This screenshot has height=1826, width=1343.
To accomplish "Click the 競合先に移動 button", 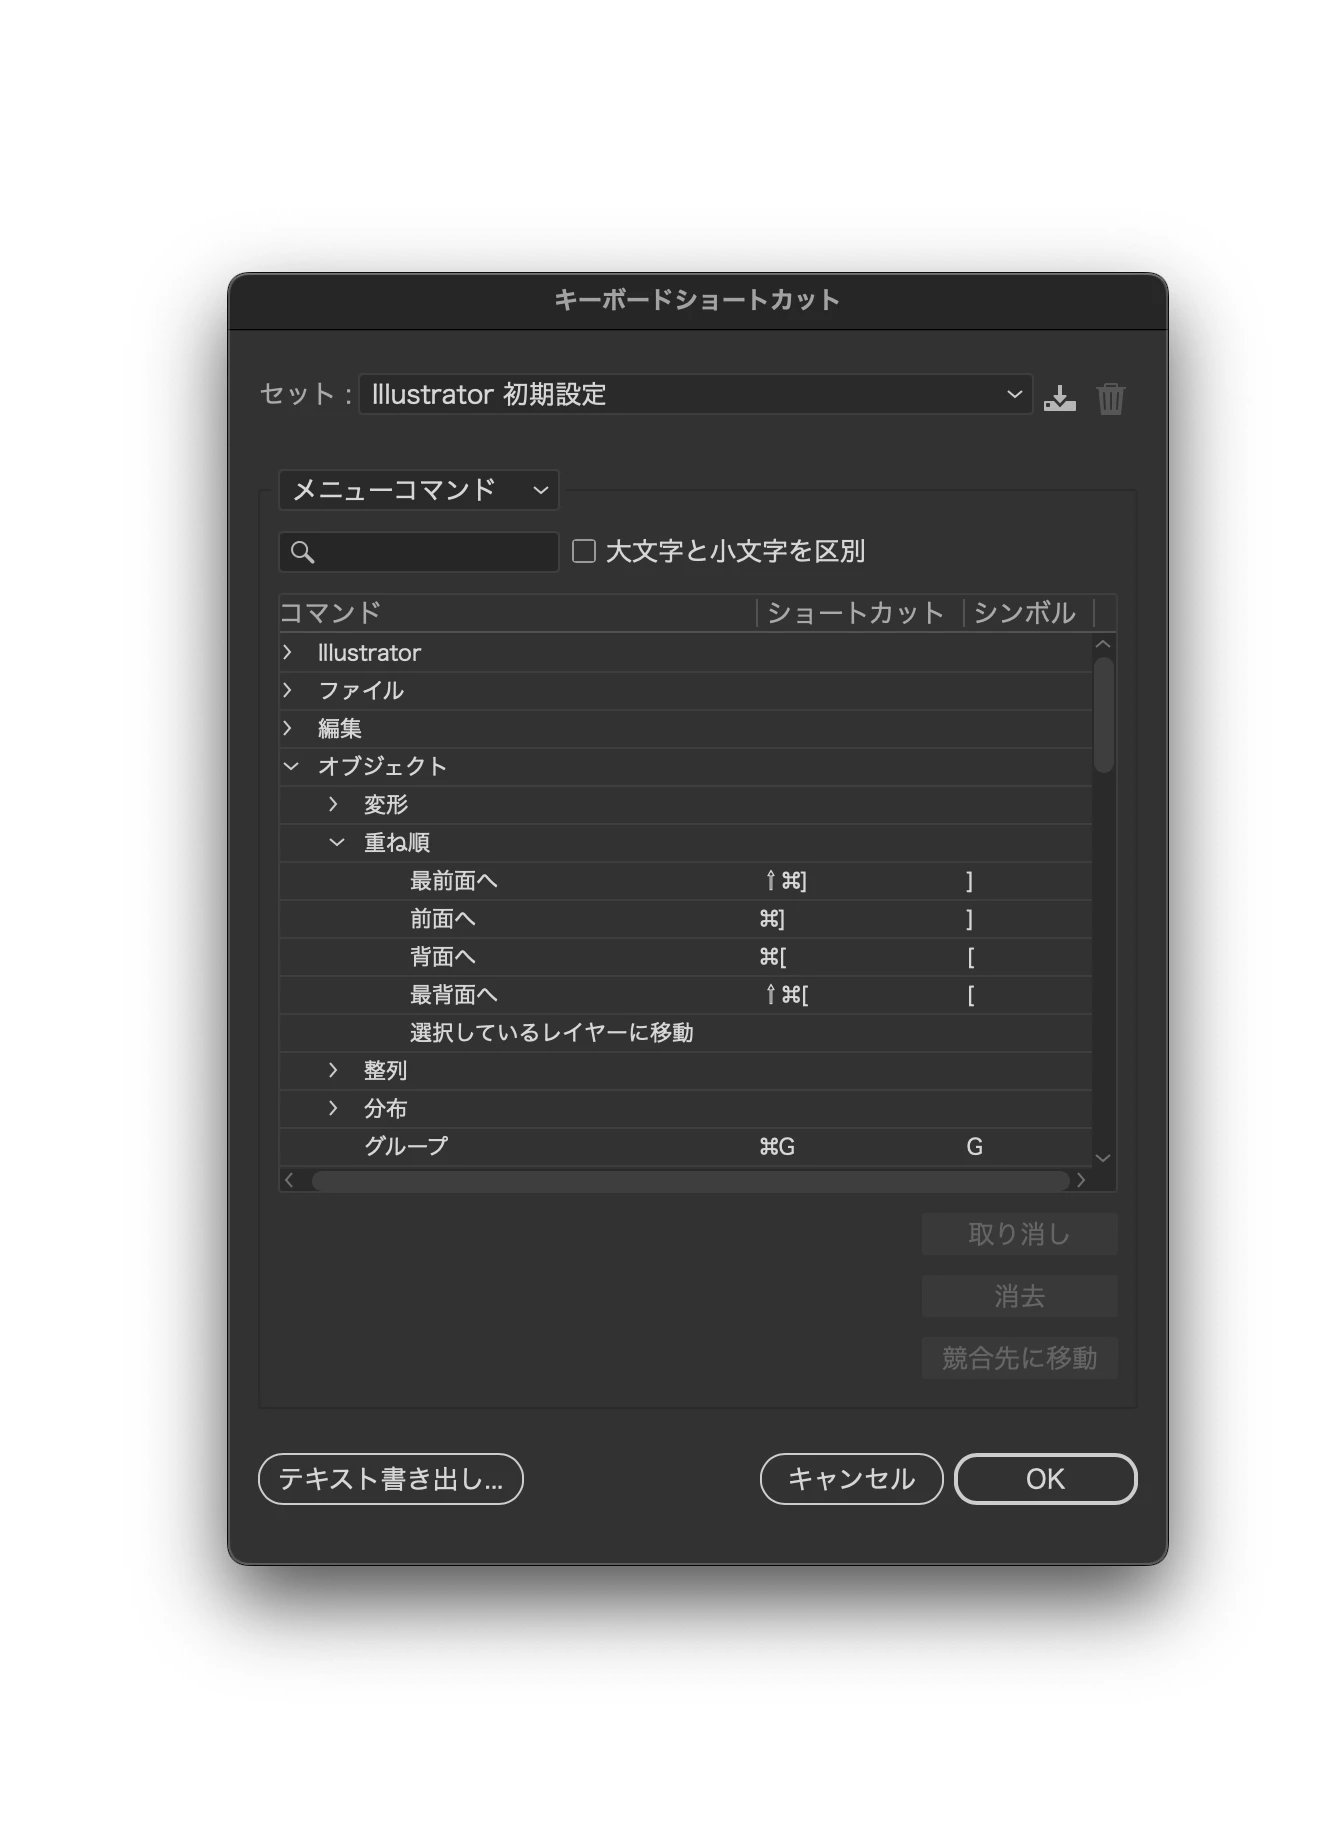I will click(1019, 1358).
